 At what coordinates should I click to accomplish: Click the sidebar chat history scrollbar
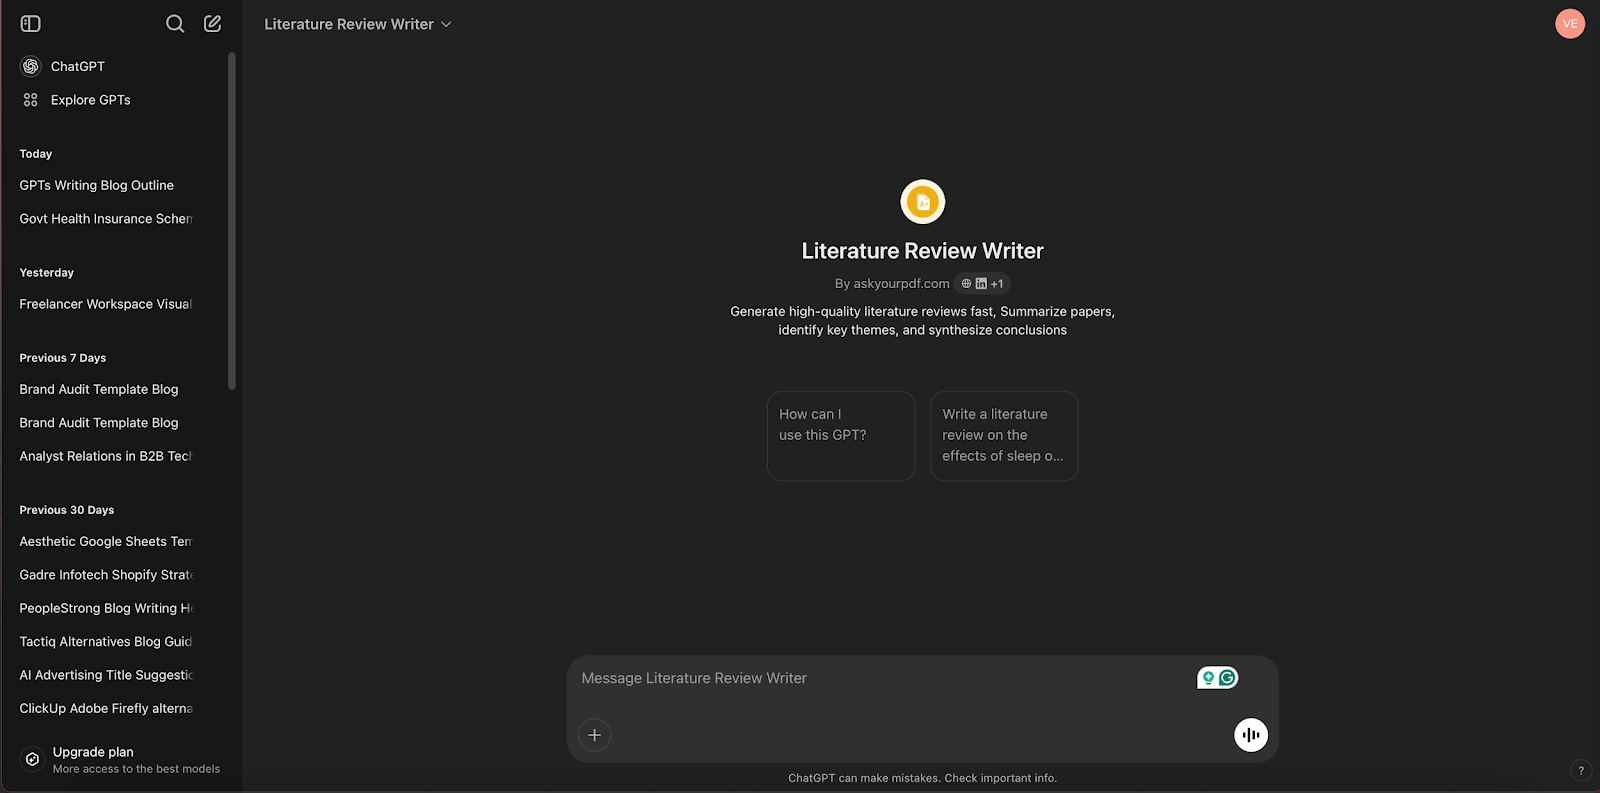(232, 220)
